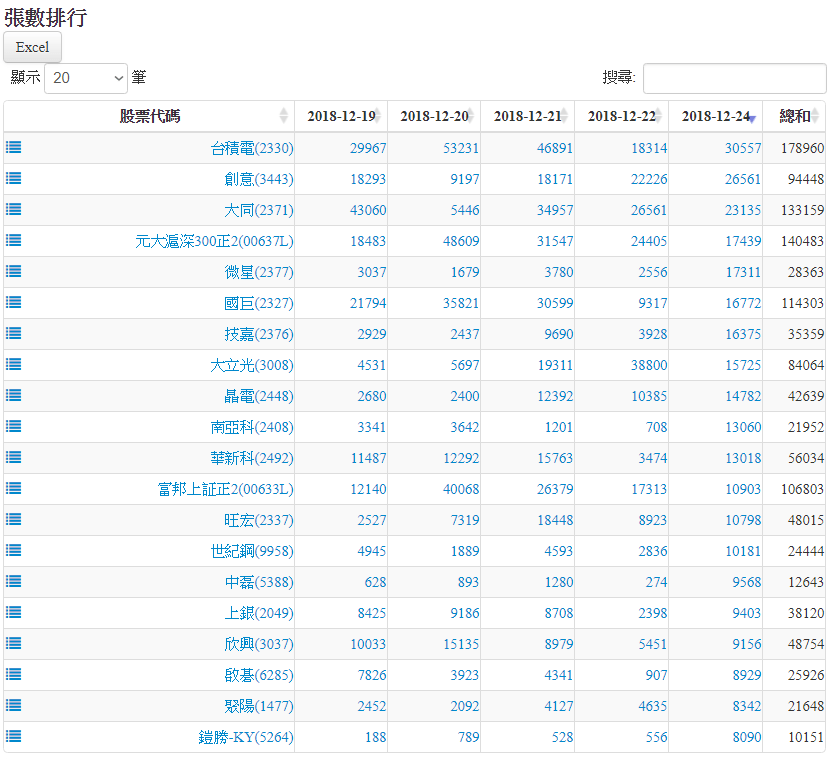Sort by the 2018-12-21 column header
The height and width of the screenshot is (759, 830).
click(527, 116)
